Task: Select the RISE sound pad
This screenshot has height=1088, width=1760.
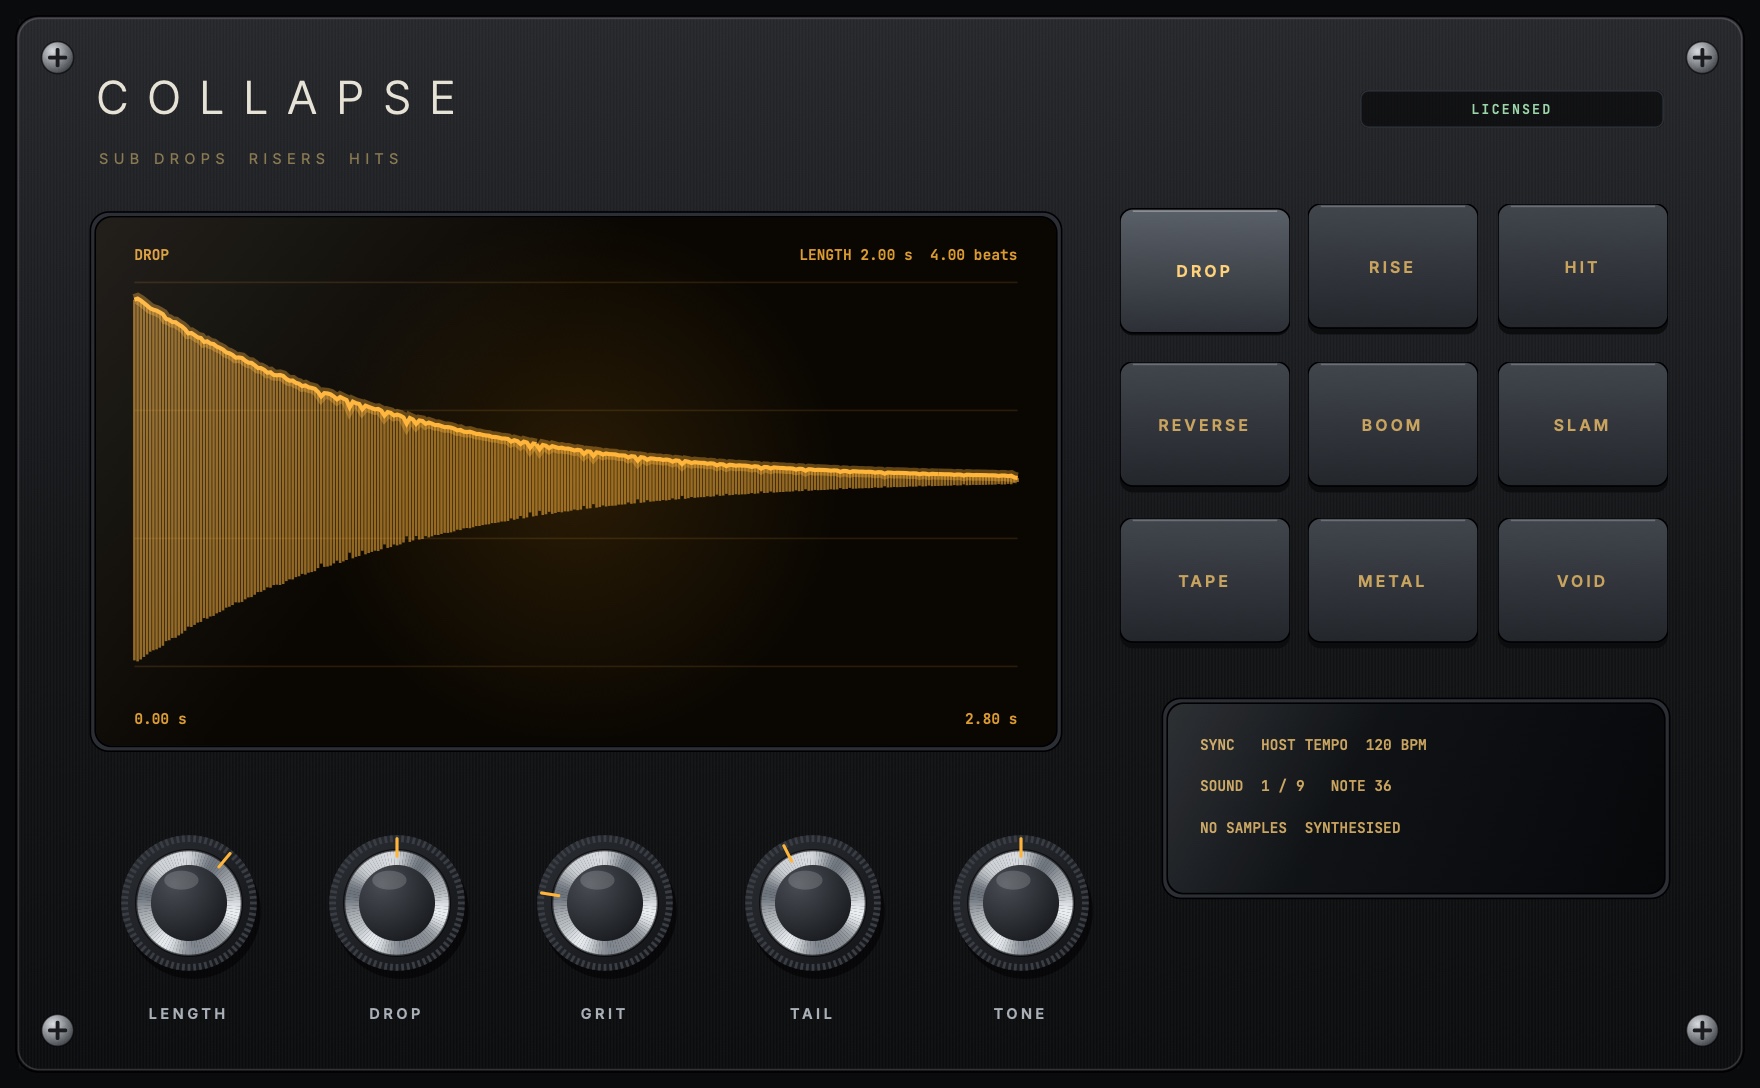Action: point(1392,267)
